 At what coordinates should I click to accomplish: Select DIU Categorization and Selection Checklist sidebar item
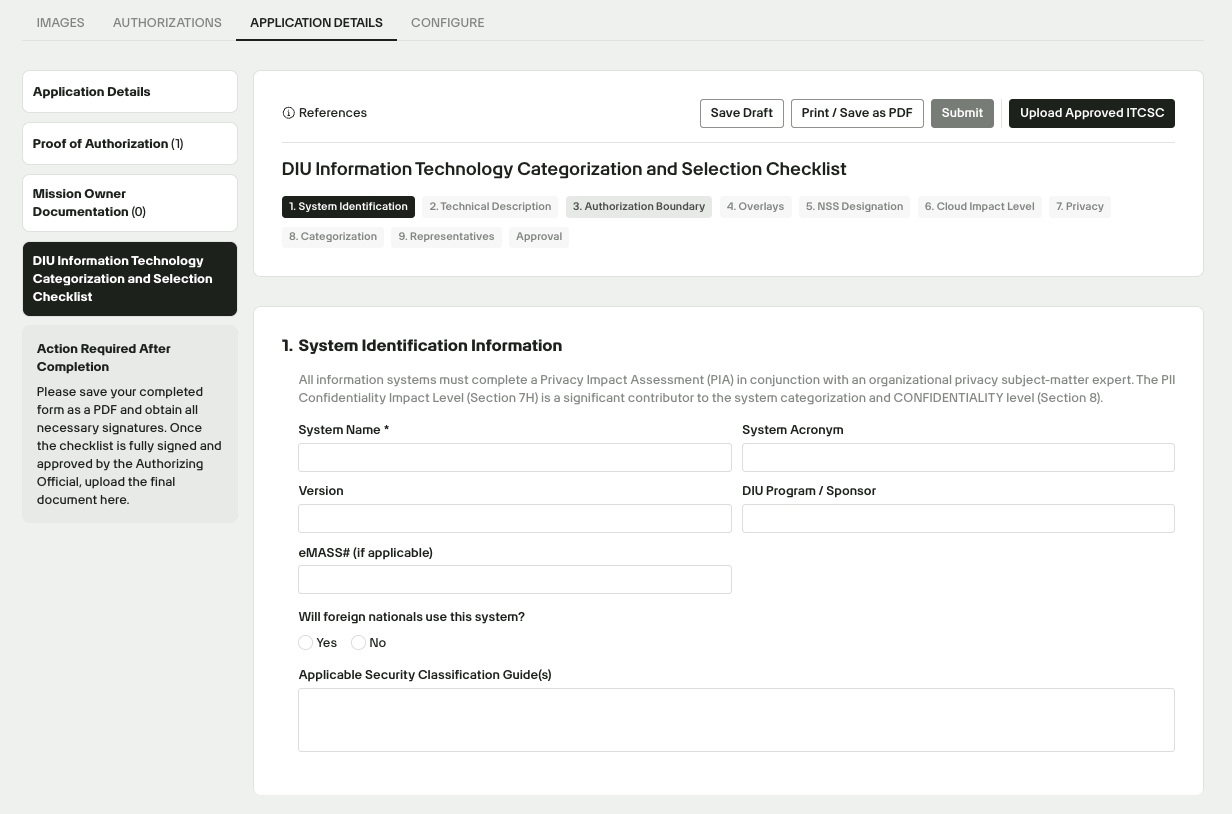tap(130, 279)
